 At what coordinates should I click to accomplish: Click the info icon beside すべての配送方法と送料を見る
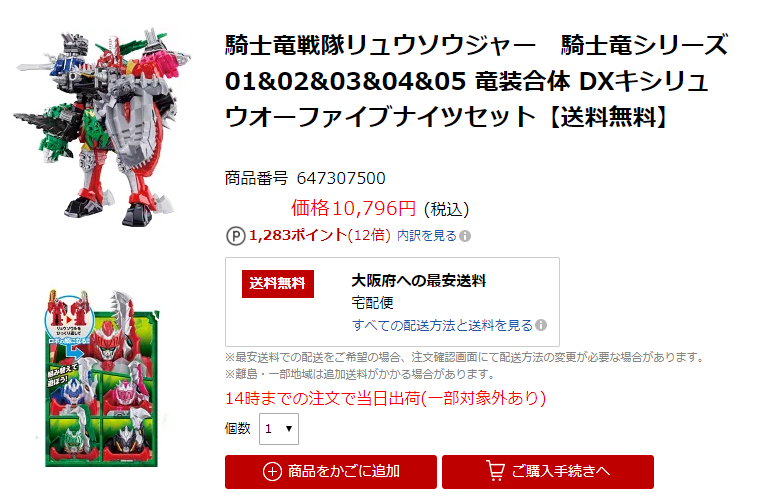[541, 325]
